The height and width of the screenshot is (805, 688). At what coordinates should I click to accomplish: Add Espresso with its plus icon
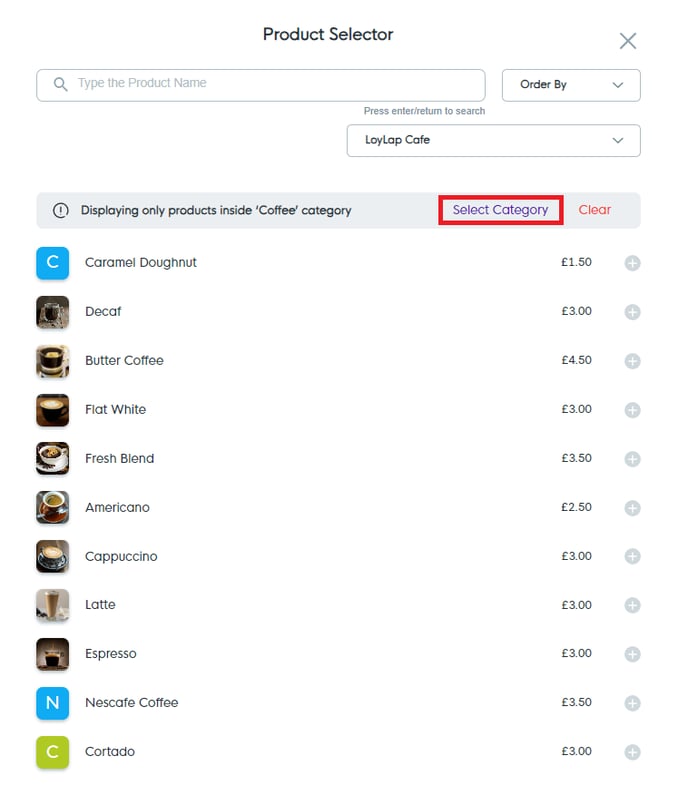coord(632,653)
